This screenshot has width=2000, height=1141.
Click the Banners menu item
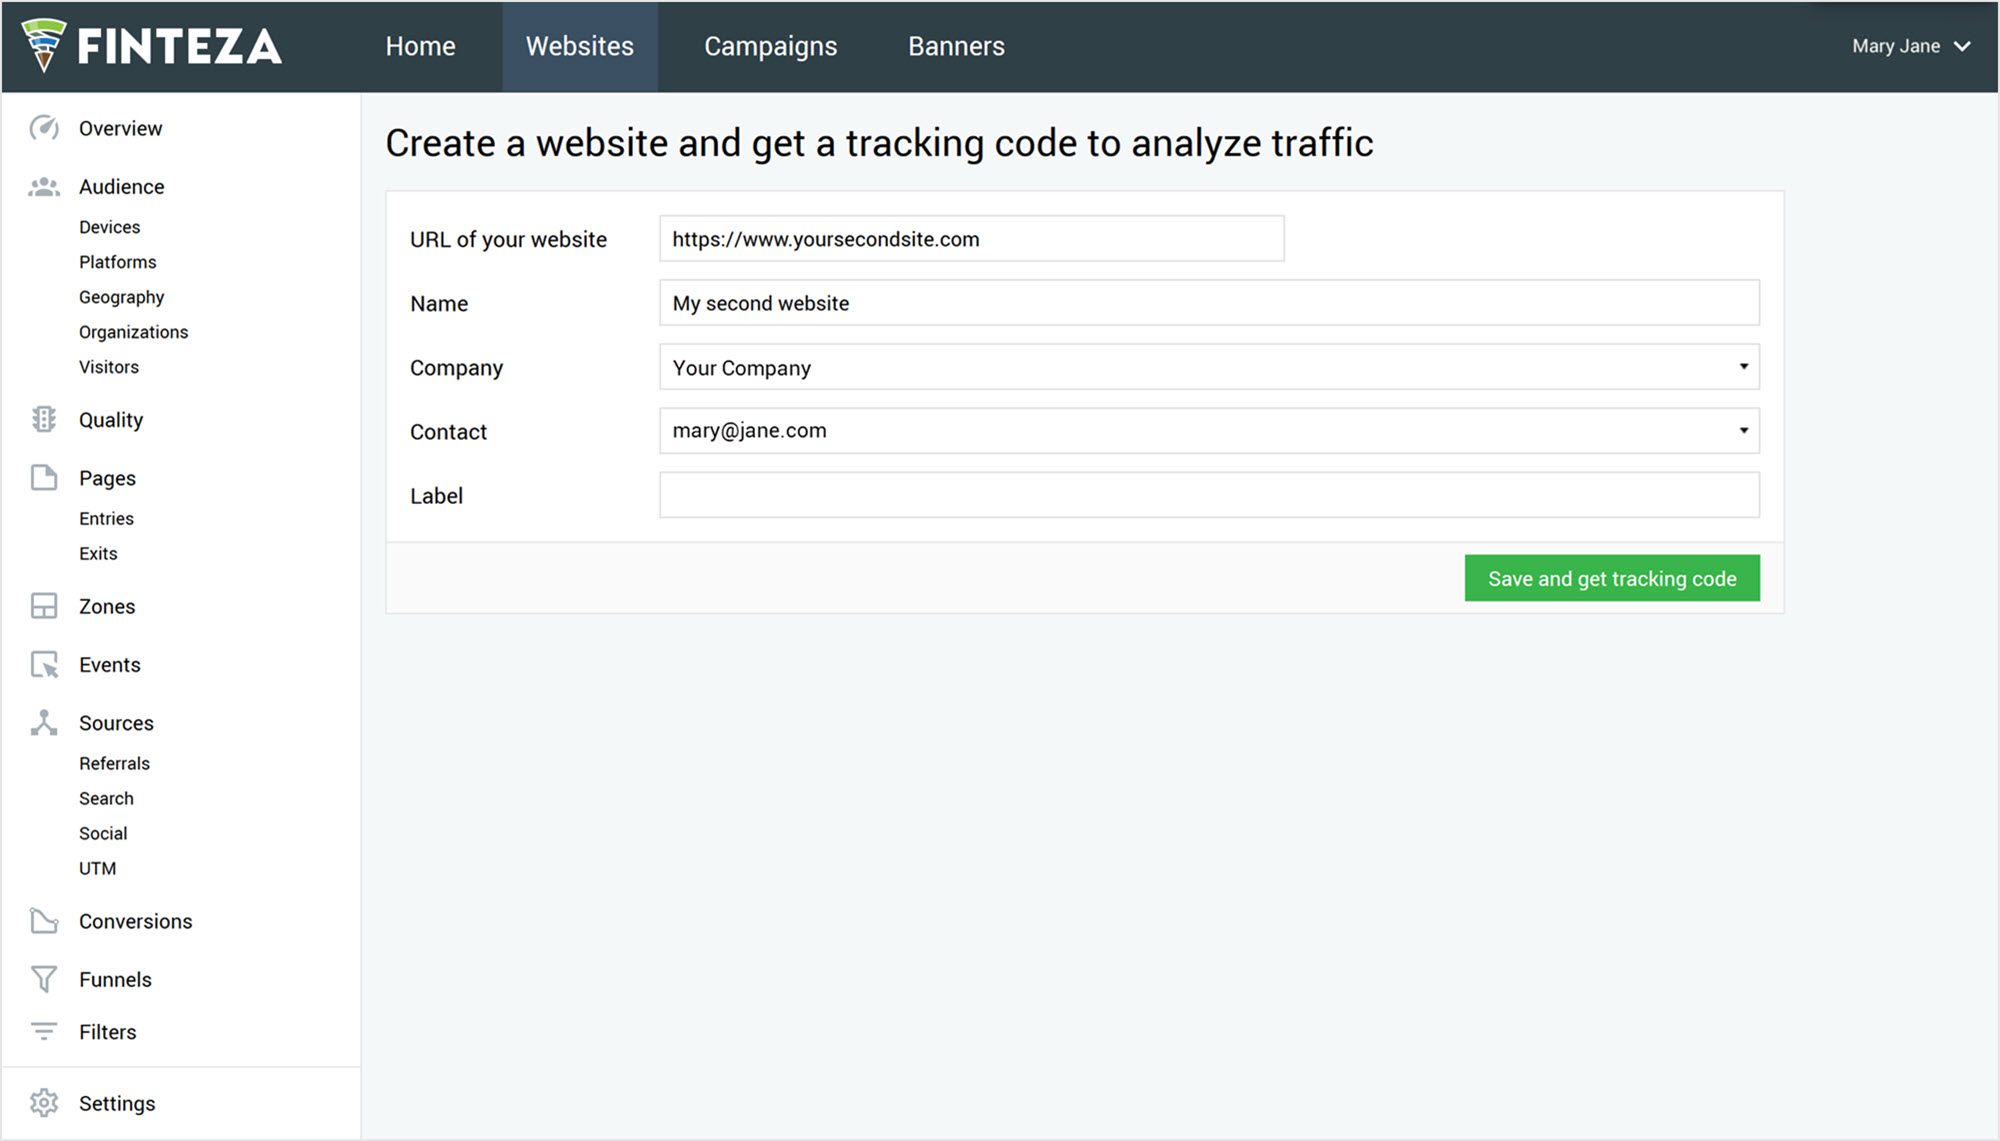pyautogui.click(x=956, y=45)
